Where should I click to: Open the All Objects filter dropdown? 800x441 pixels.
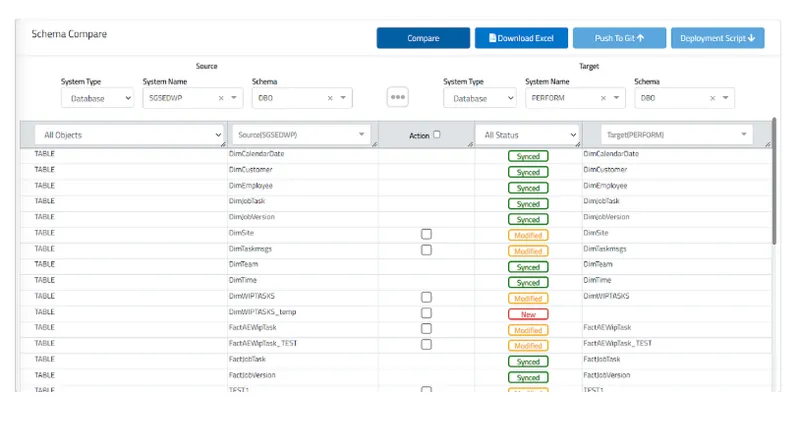coord(129,135)
